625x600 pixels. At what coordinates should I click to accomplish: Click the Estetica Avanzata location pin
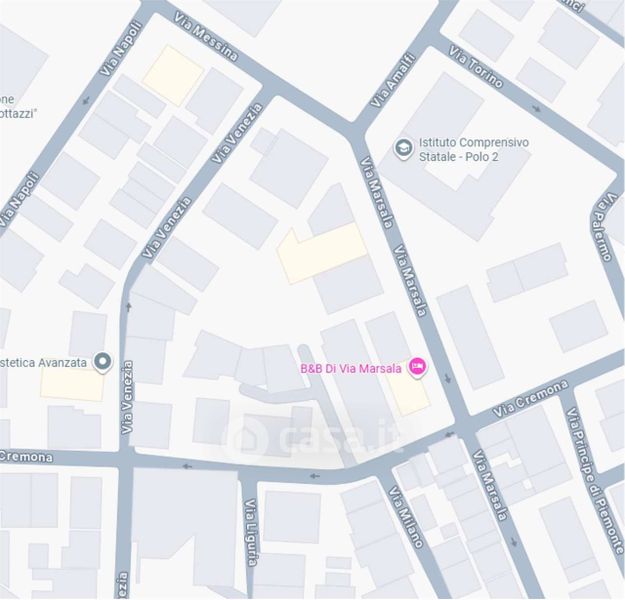tap(103, 362)
